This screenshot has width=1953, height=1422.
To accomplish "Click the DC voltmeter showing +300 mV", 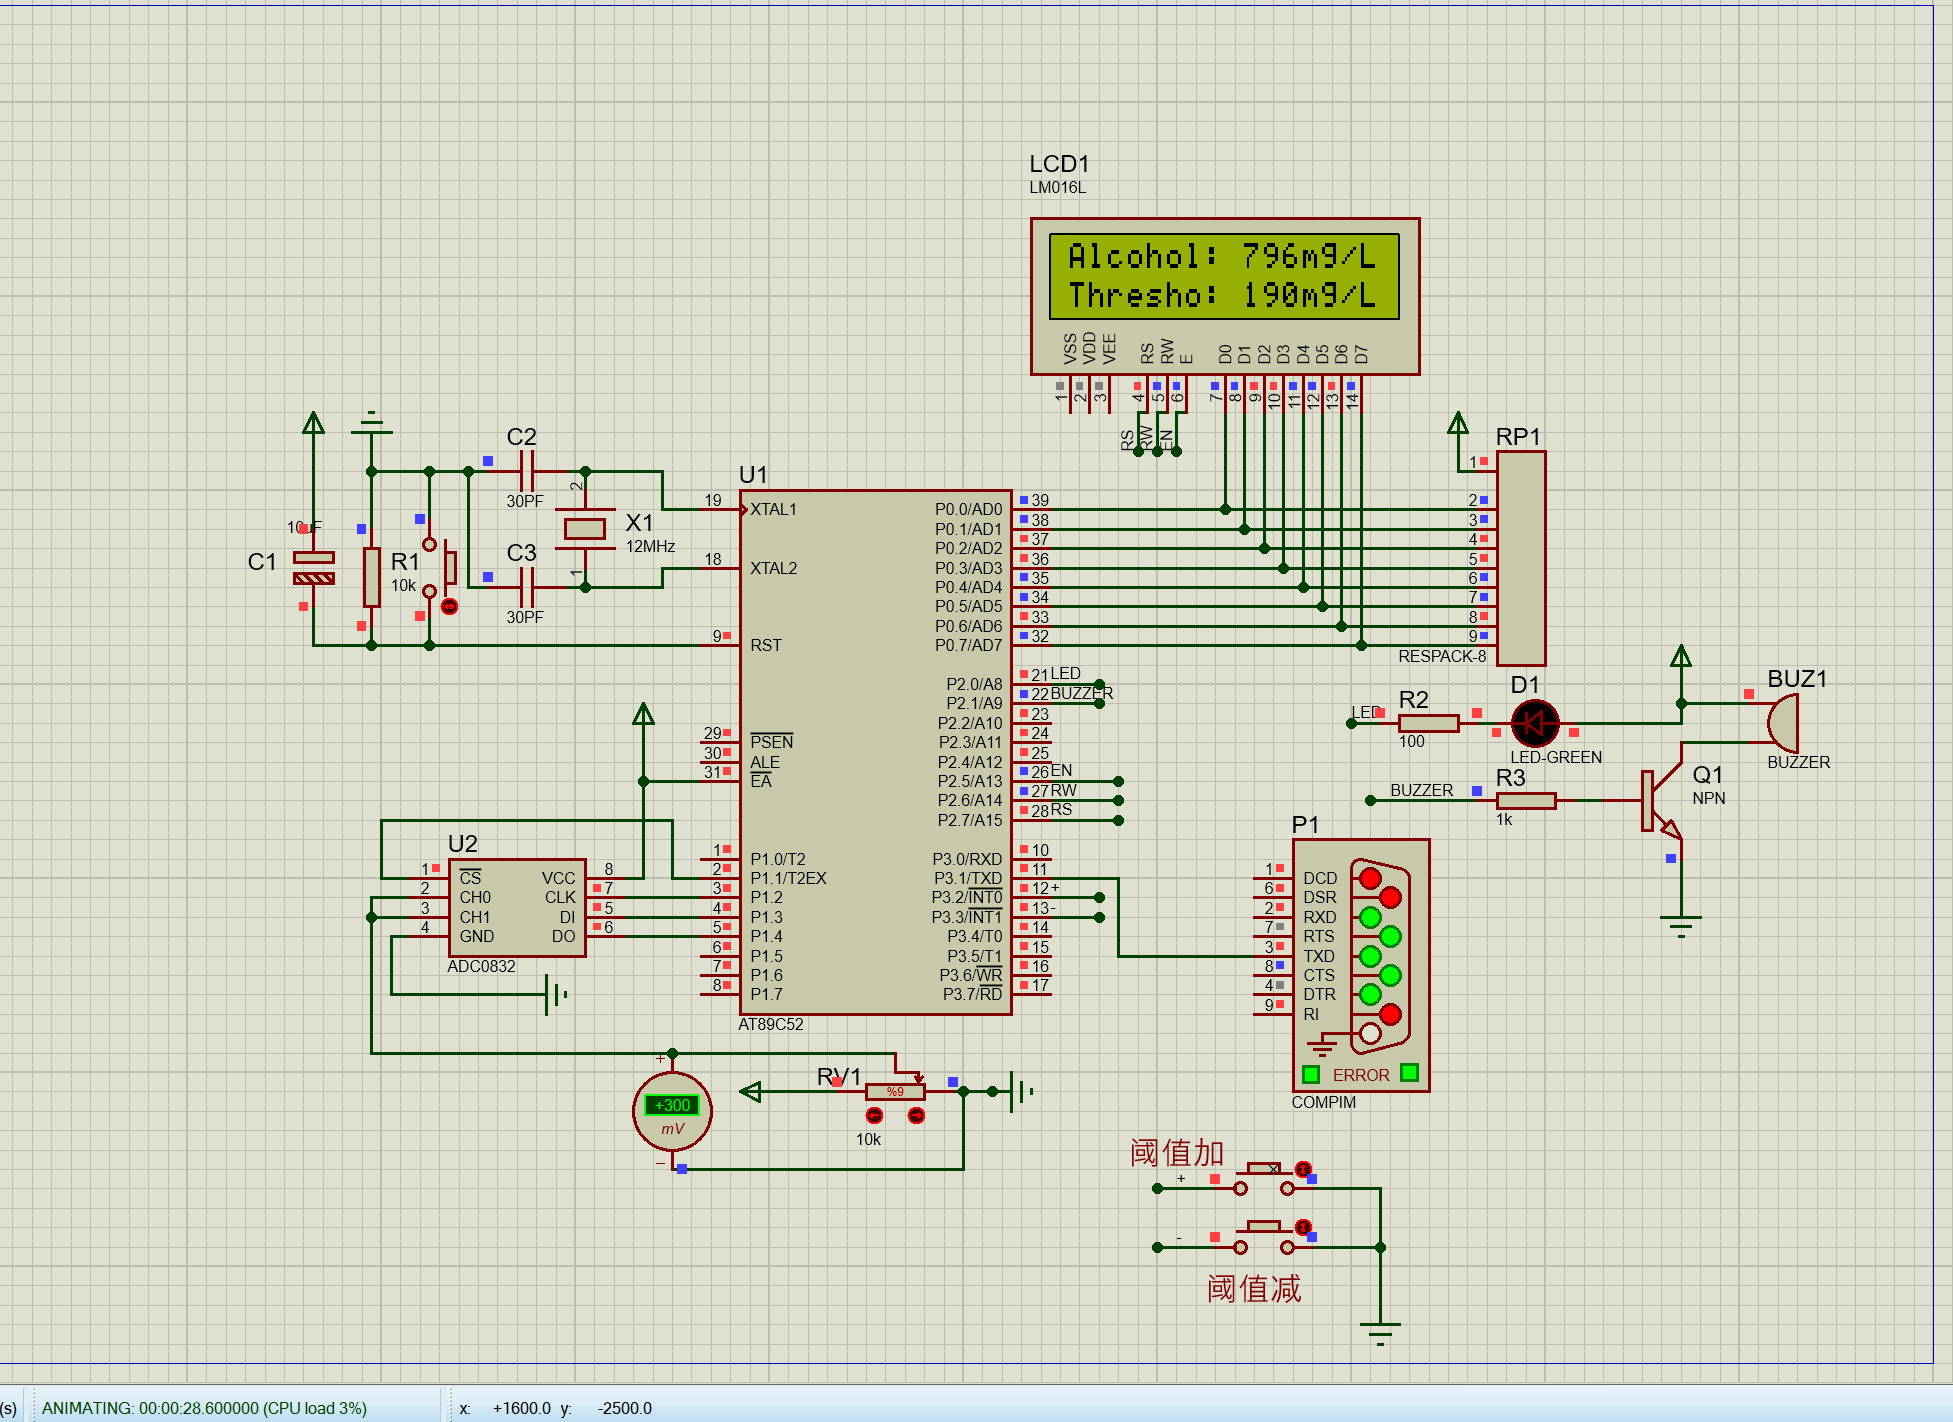I will (672, 1111).
